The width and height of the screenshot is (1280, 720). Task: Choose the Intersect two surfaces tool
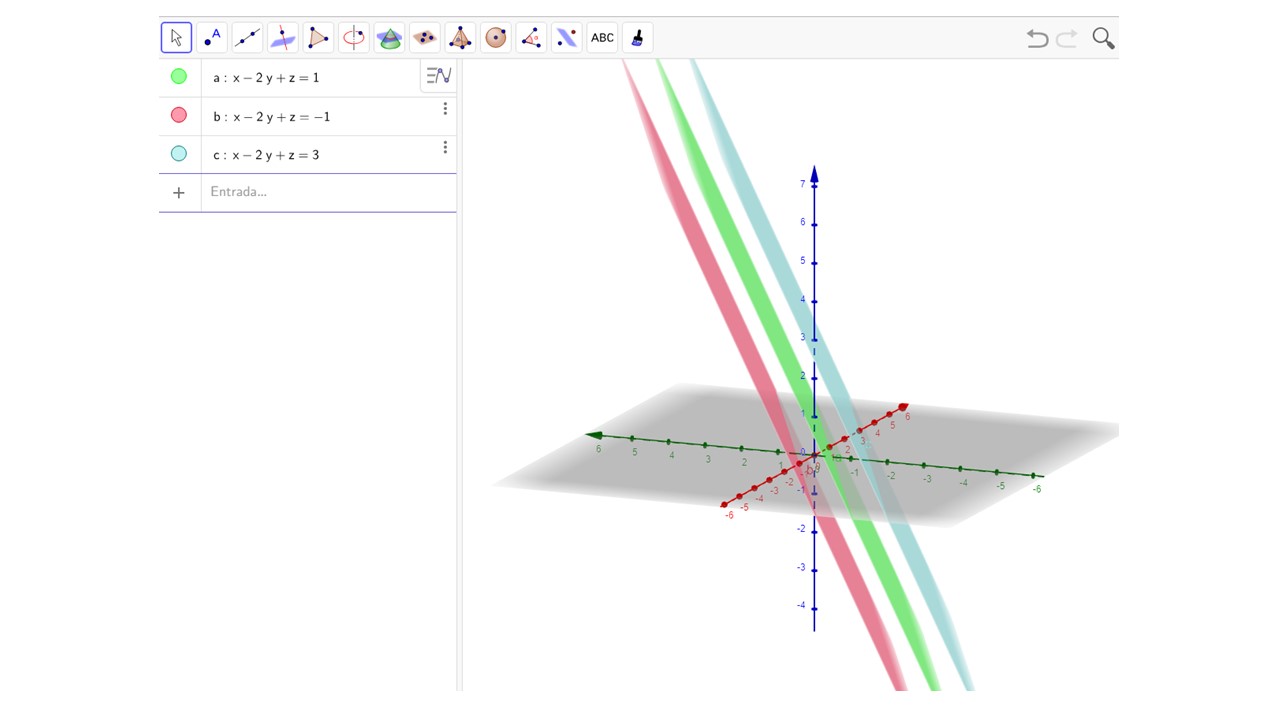point(389,38)
